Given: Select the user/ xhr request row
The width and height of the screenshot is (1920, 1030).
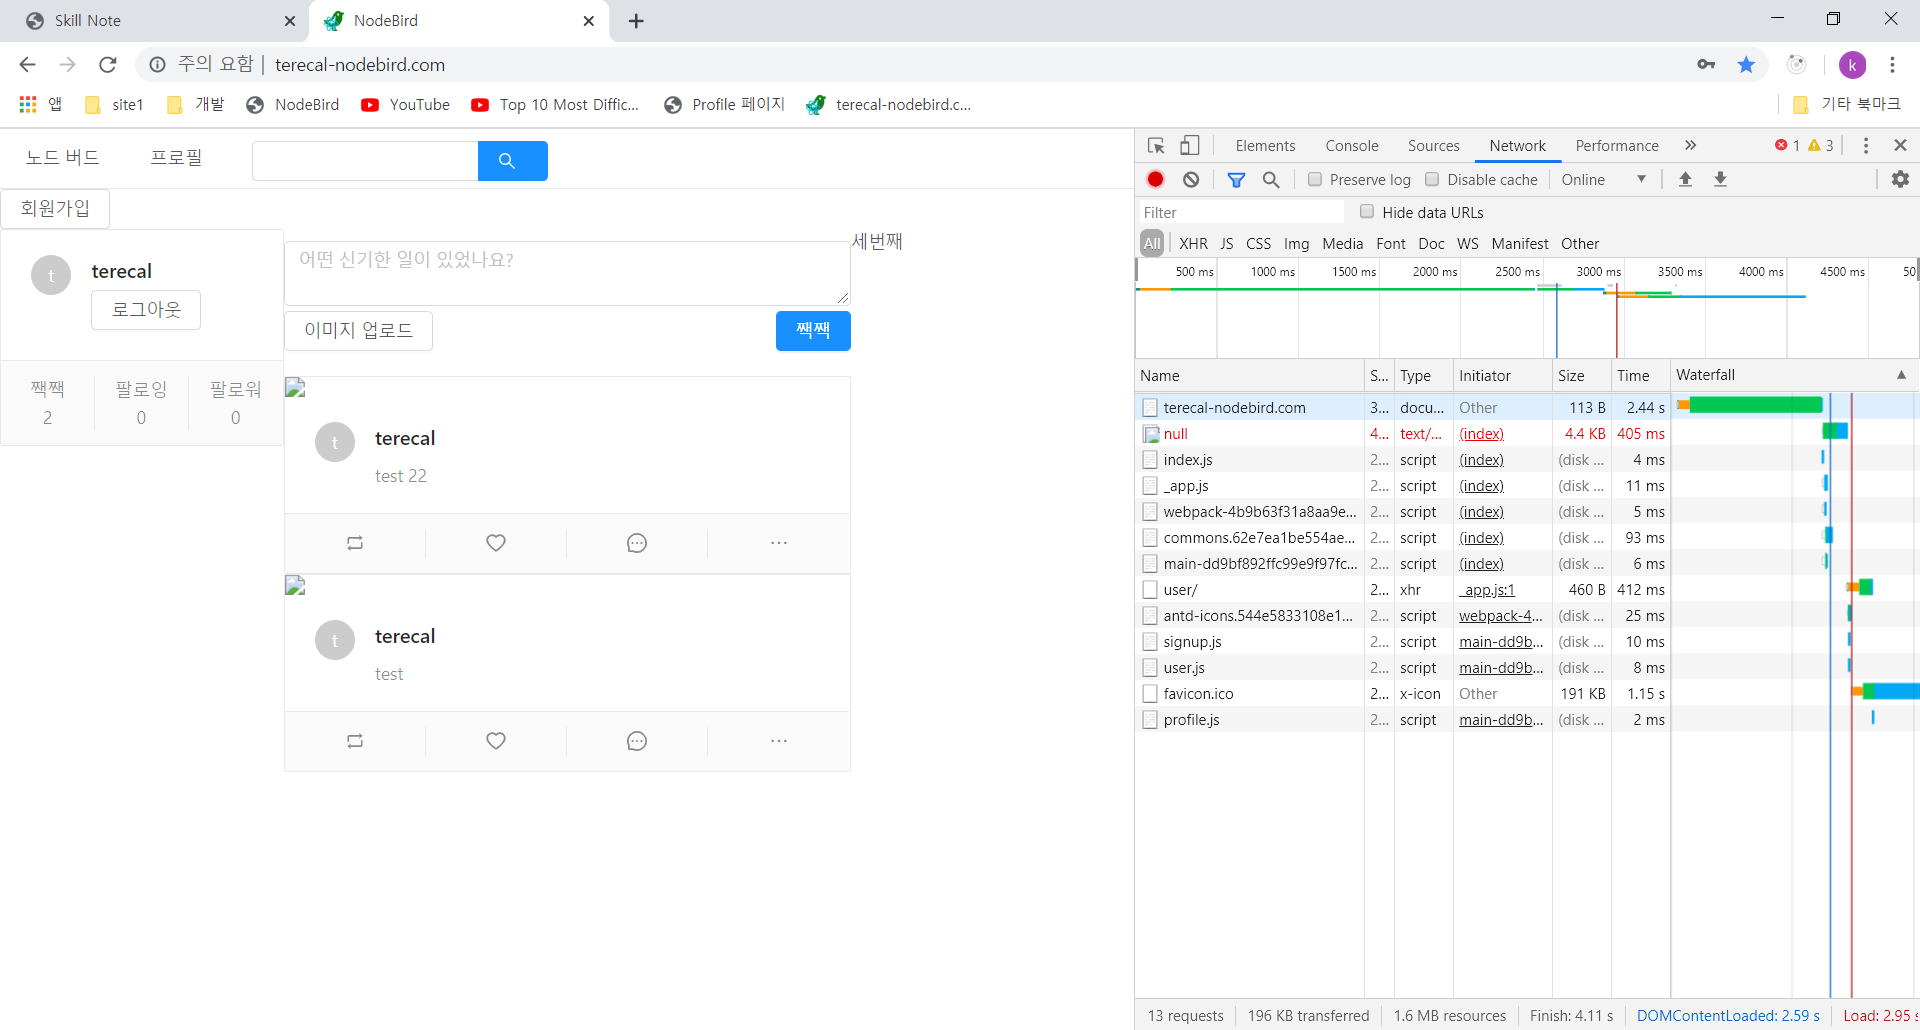Looking at the screenshot, I should (x=1527, y=590).
